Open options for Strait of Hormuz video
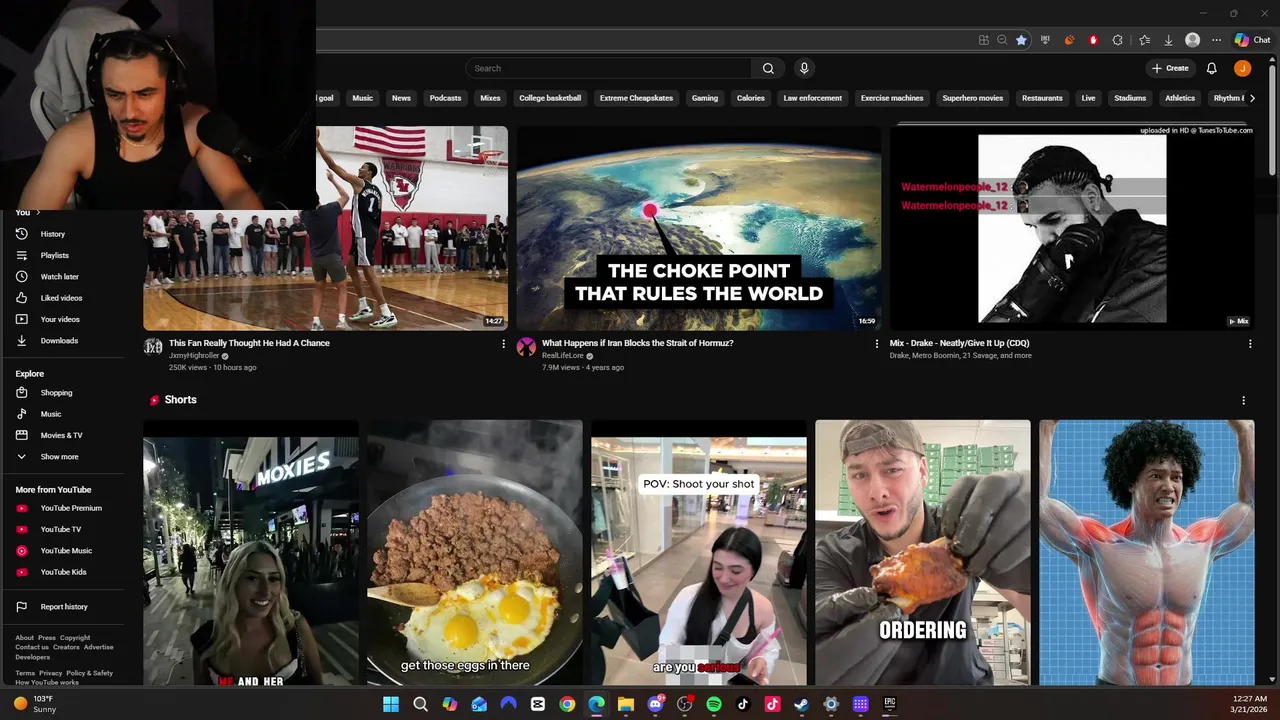Image resolution: width=1280 pixels, height=720 pixels. click(x=877, y=343)
